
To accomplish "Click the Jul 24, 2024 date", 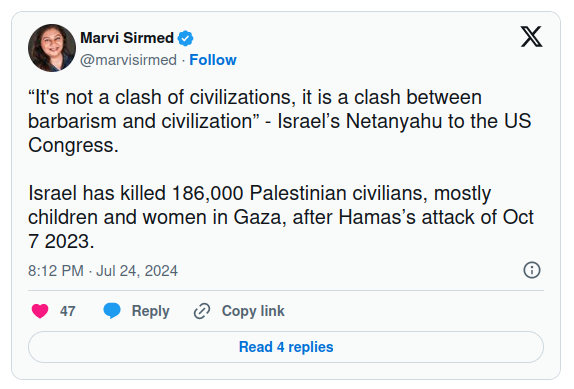I will [137, 271].
